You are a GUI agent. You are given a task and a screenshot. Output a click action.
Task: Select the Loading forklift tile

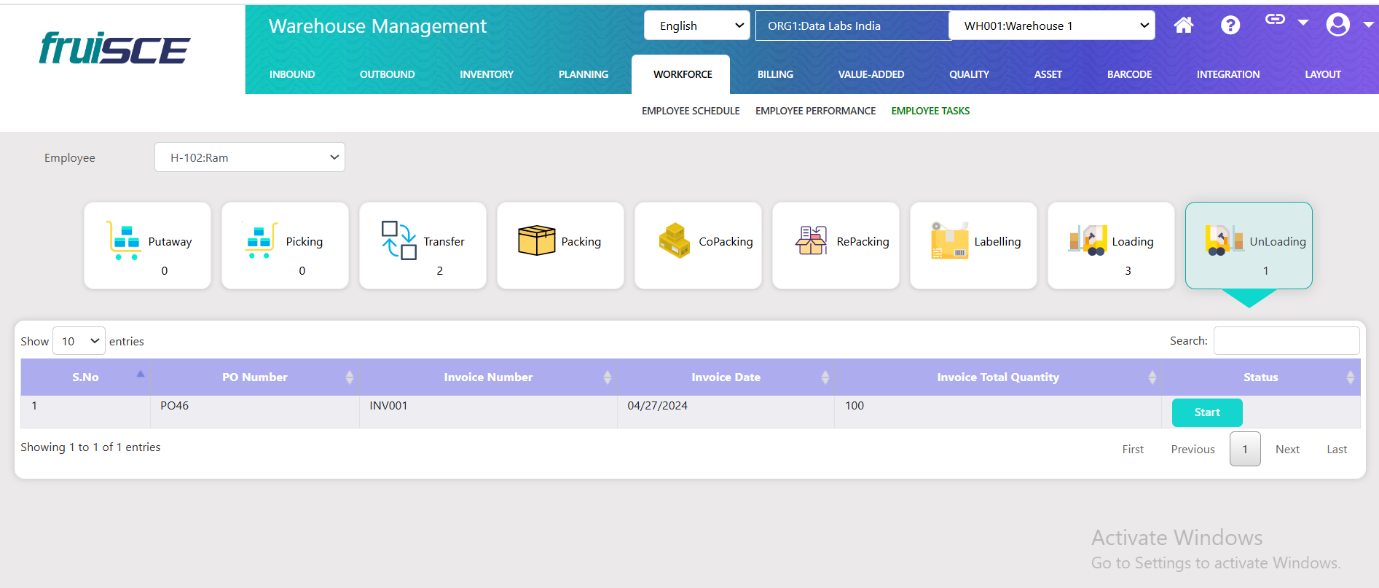pos(1110,245)
